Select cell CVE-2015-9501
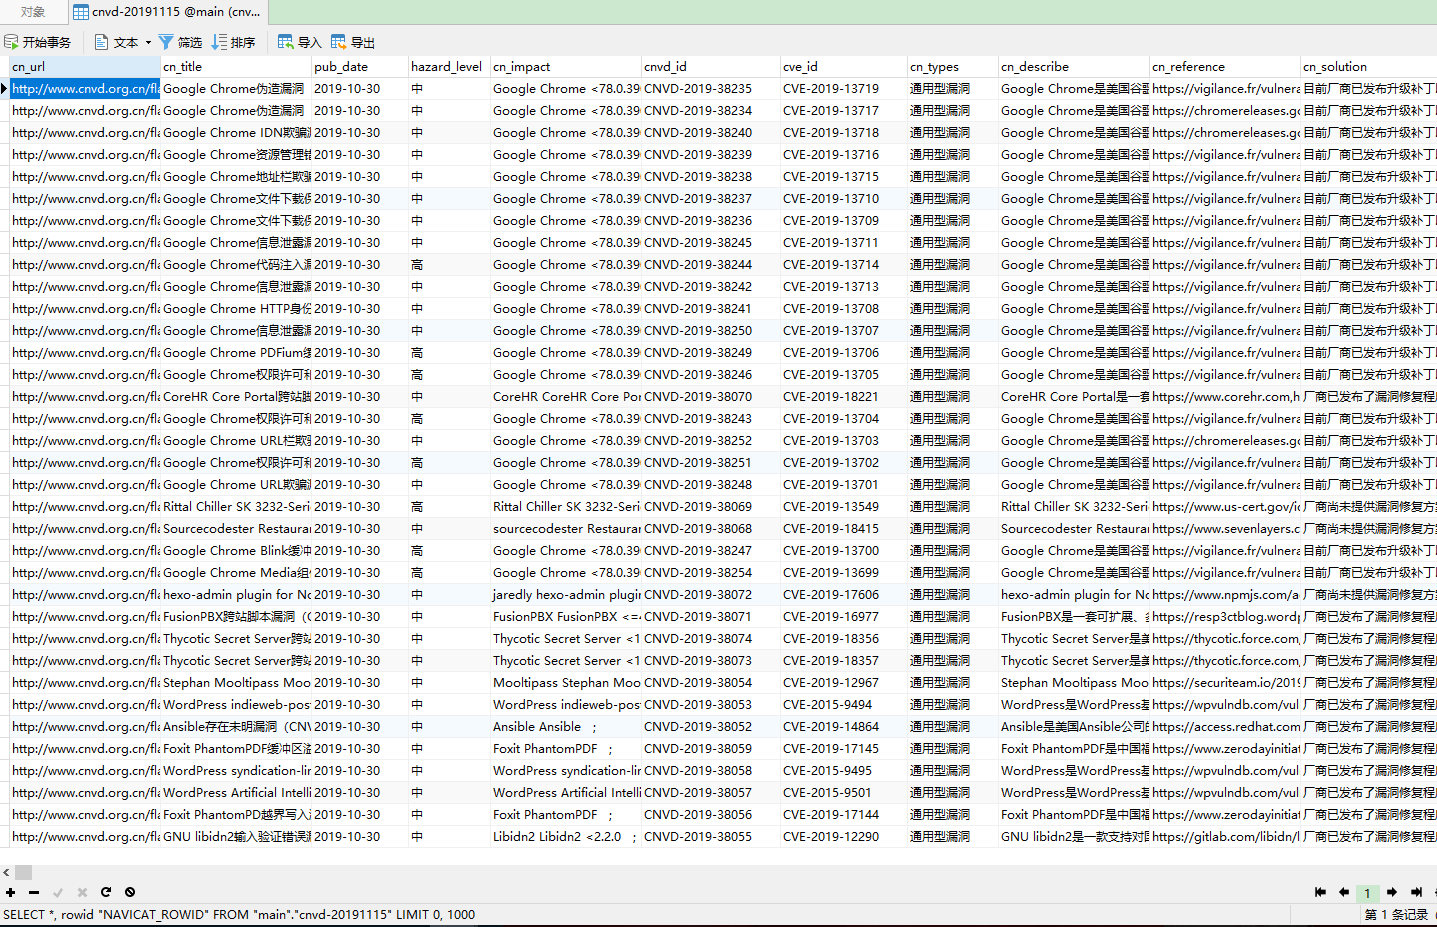This screenshot has height=927, width=1437. (844, 793)
